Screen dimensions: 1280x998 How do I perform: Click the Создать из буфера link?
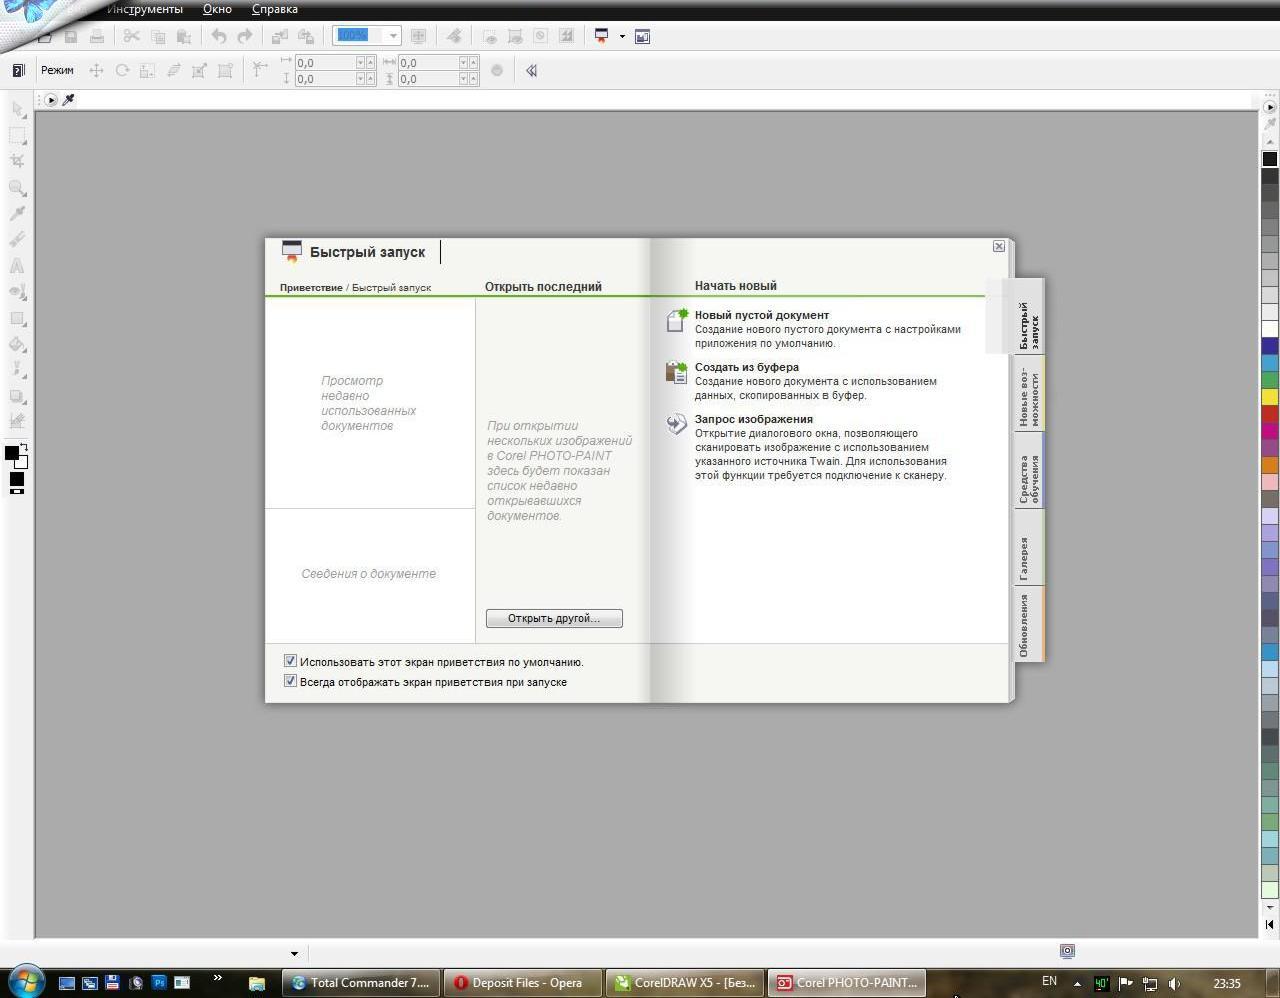[747, 367]
